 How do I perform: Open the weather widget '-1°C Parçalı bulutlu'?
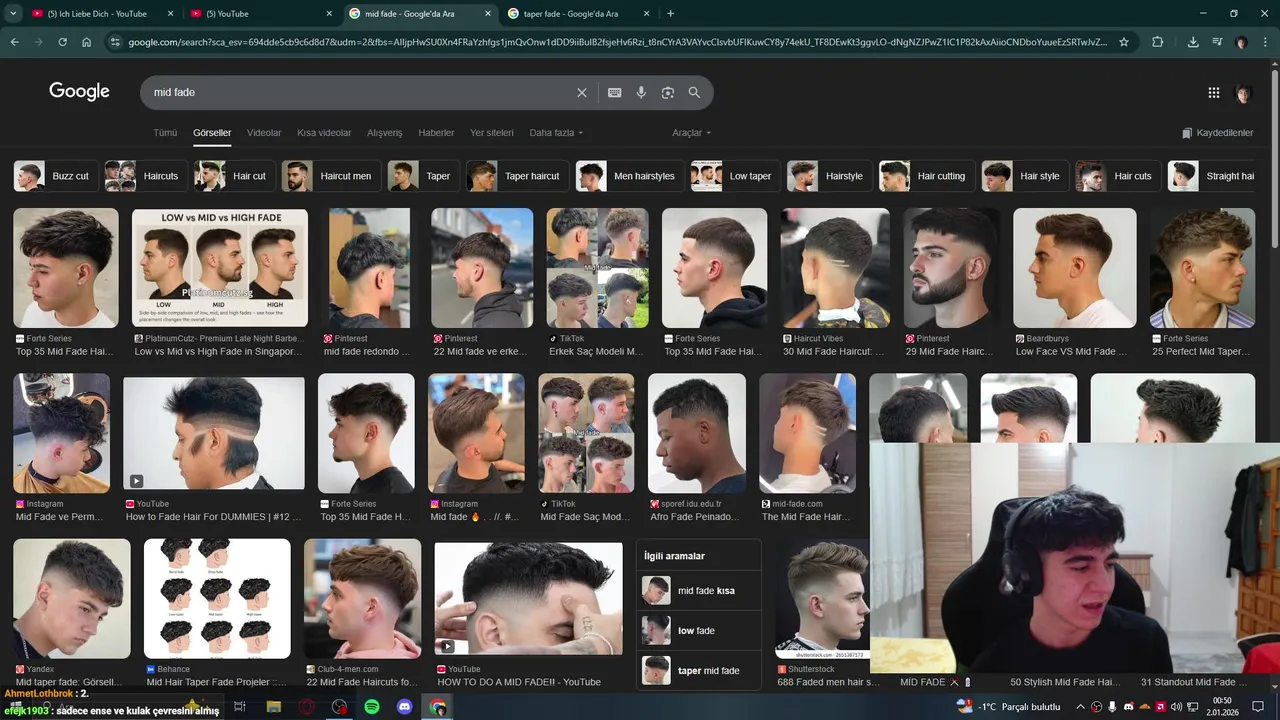tap(1008, 707)
